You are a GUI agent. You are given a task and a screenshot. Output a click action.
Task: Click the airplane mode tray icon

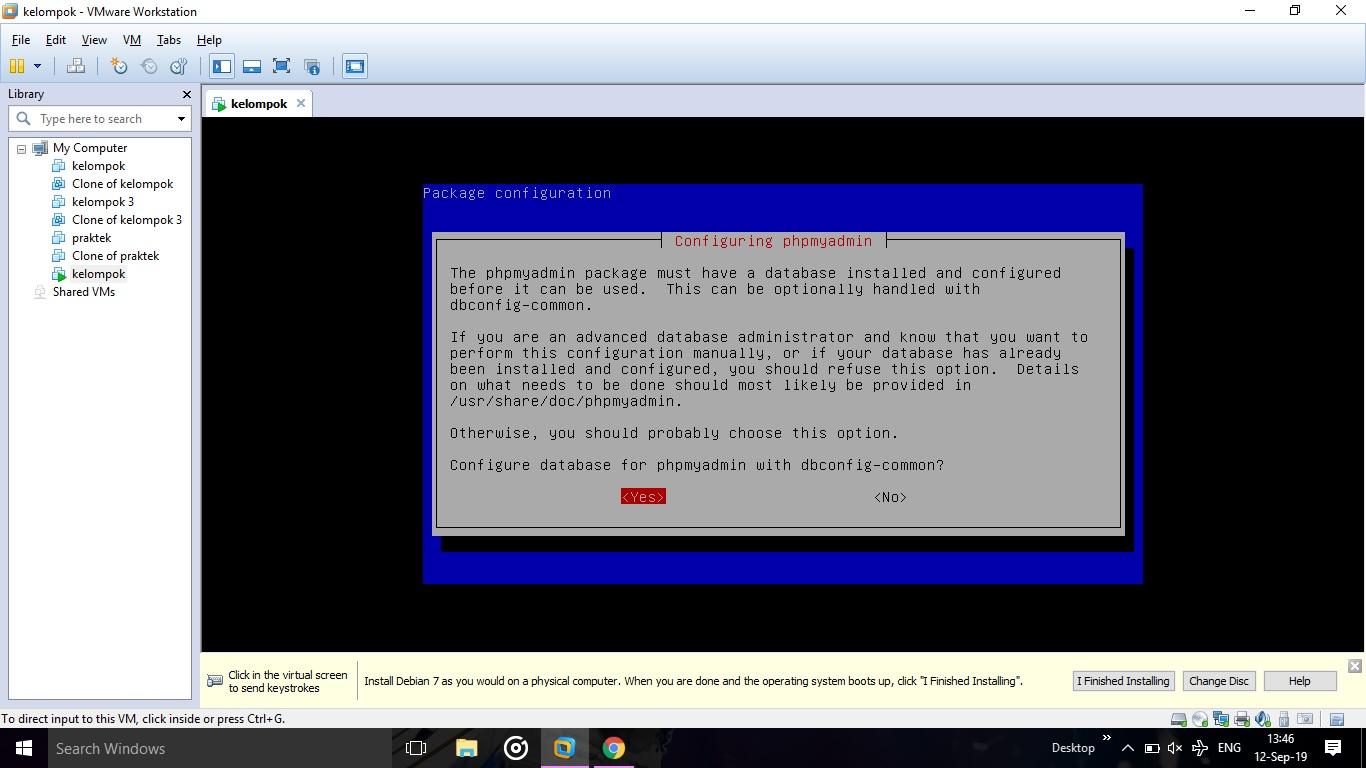(1200, 748)
